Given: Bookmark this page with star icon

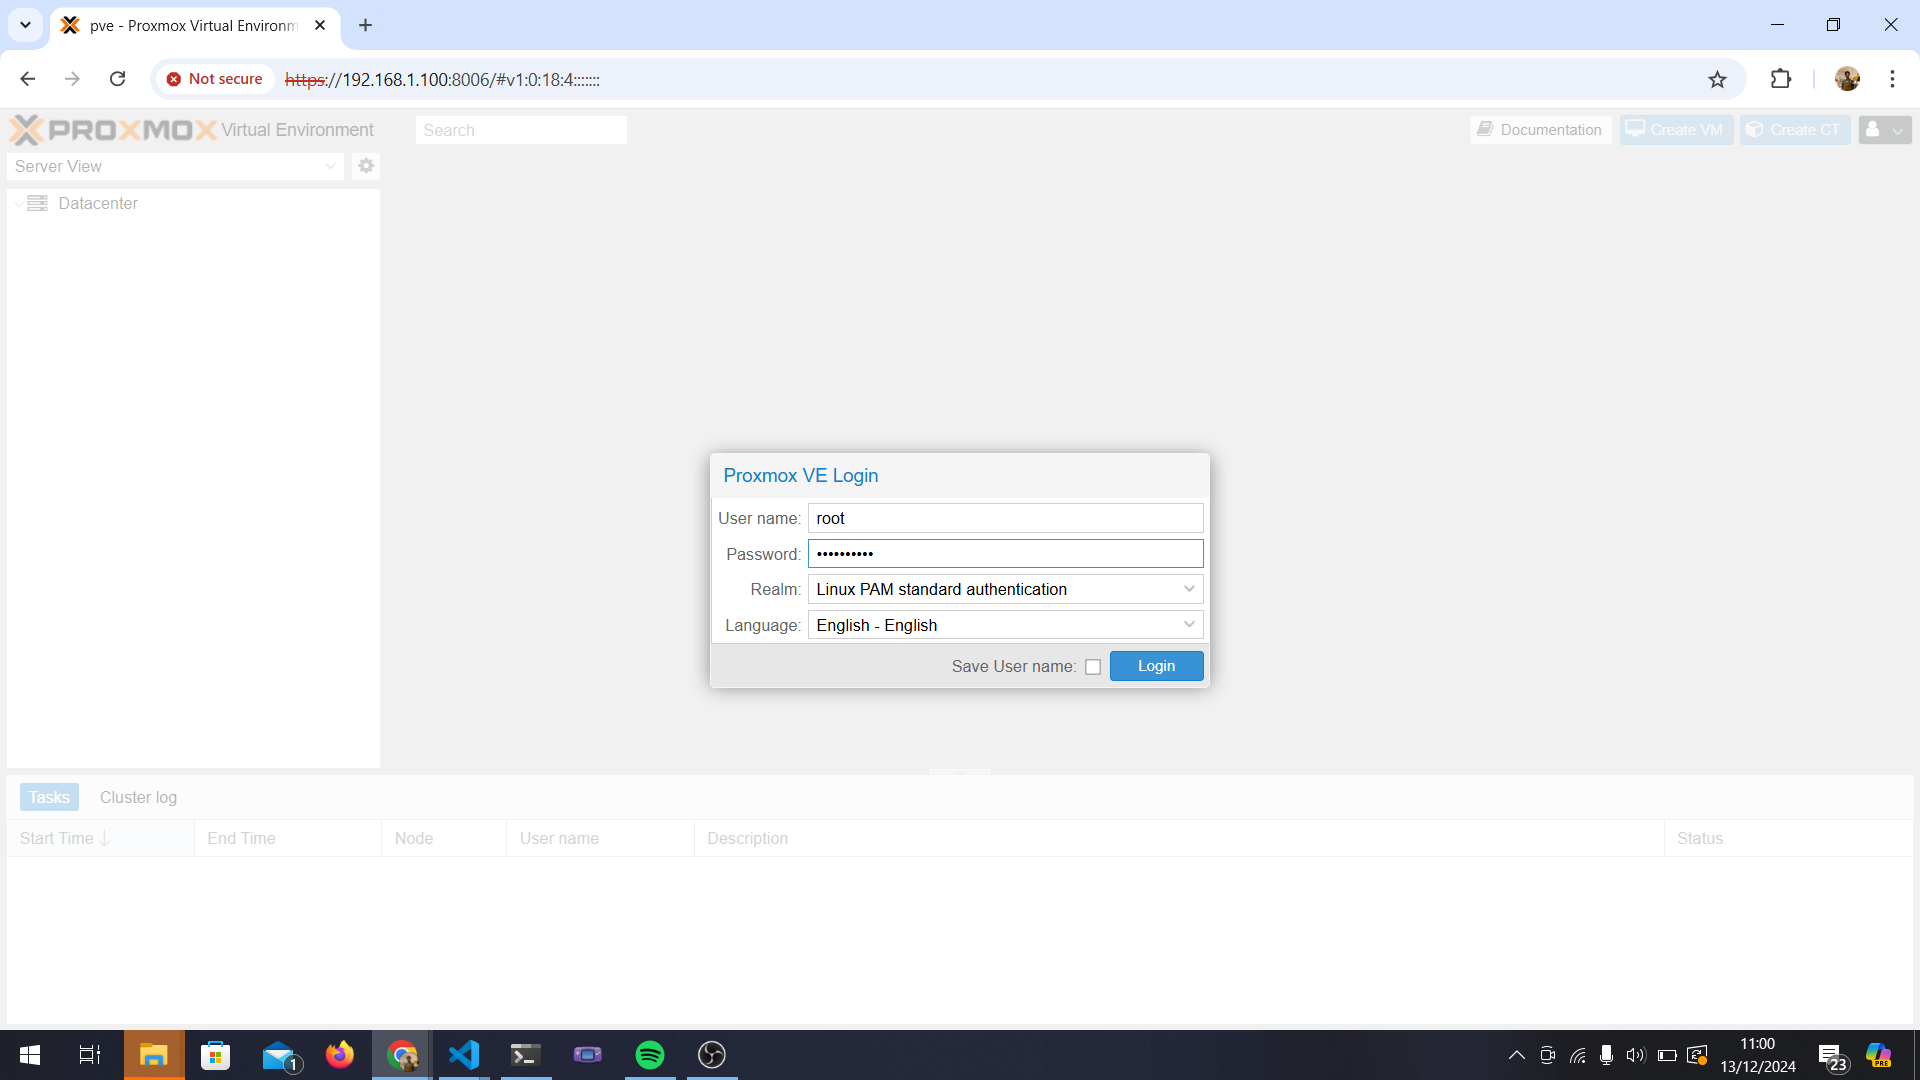Looking at the screenshot, I should pos(1717,79).
